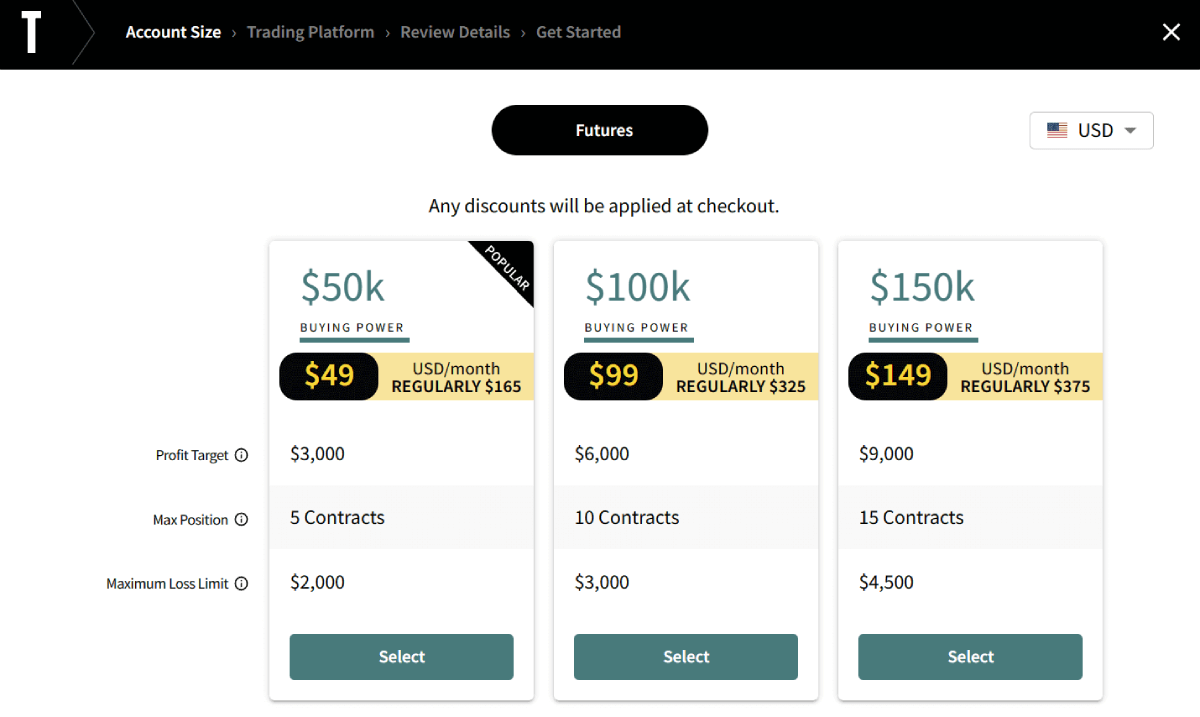Click the Profit Target label
Image resolution: width=1200 pixels, height=717 pixels.
tap(192, 455)
